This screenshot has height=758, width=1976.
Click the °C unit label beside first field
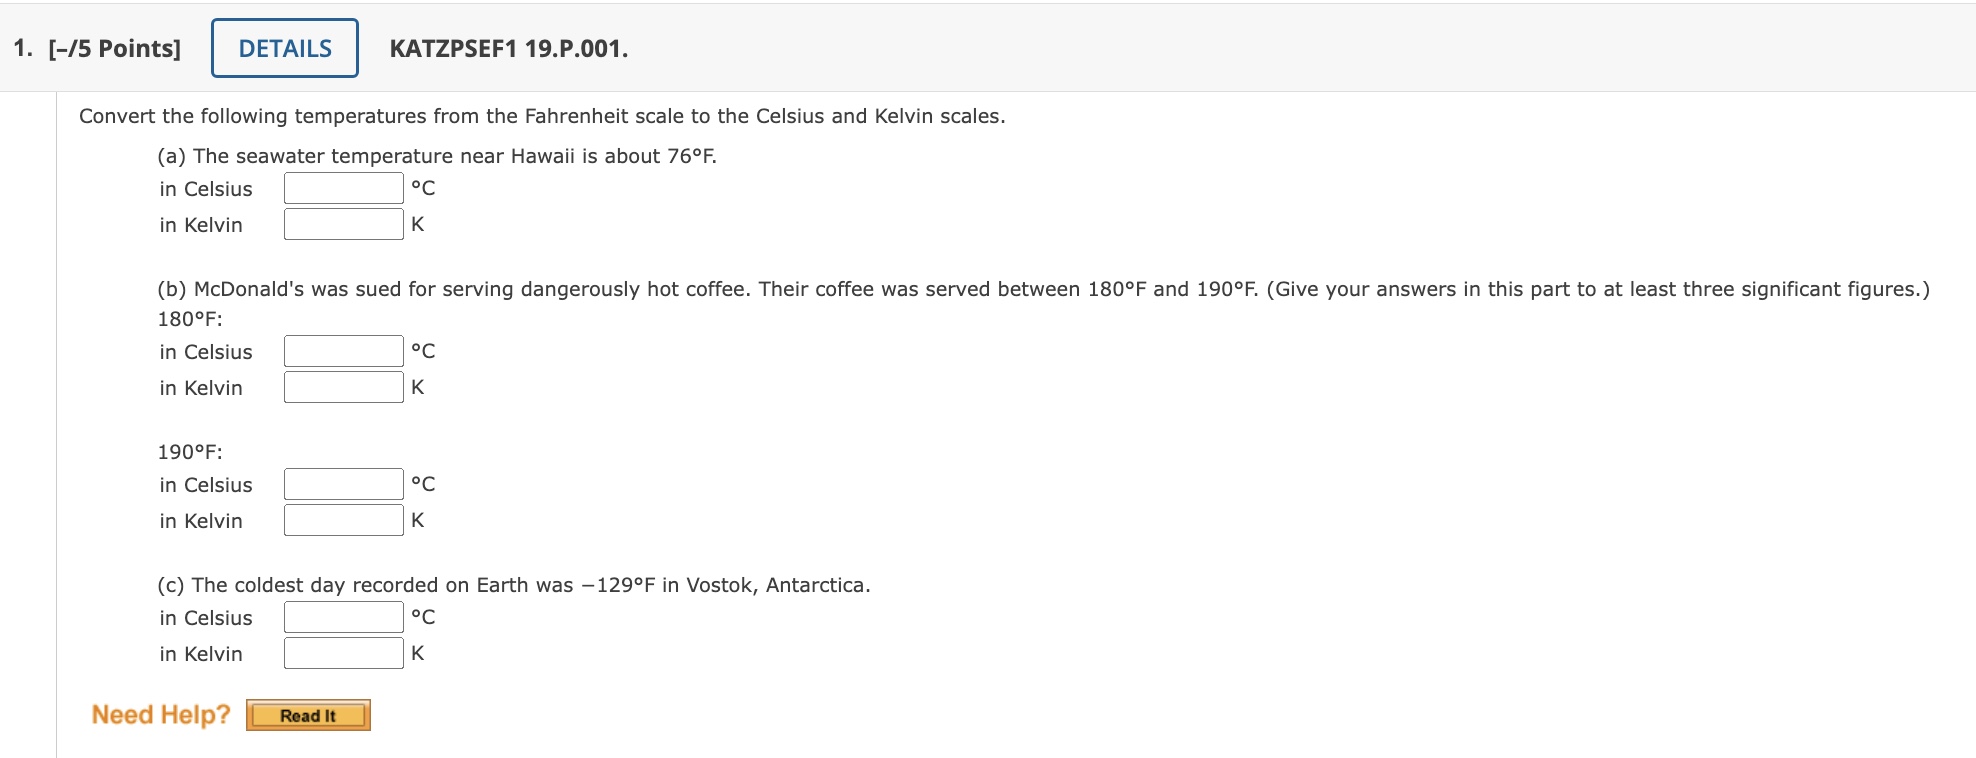424,187
